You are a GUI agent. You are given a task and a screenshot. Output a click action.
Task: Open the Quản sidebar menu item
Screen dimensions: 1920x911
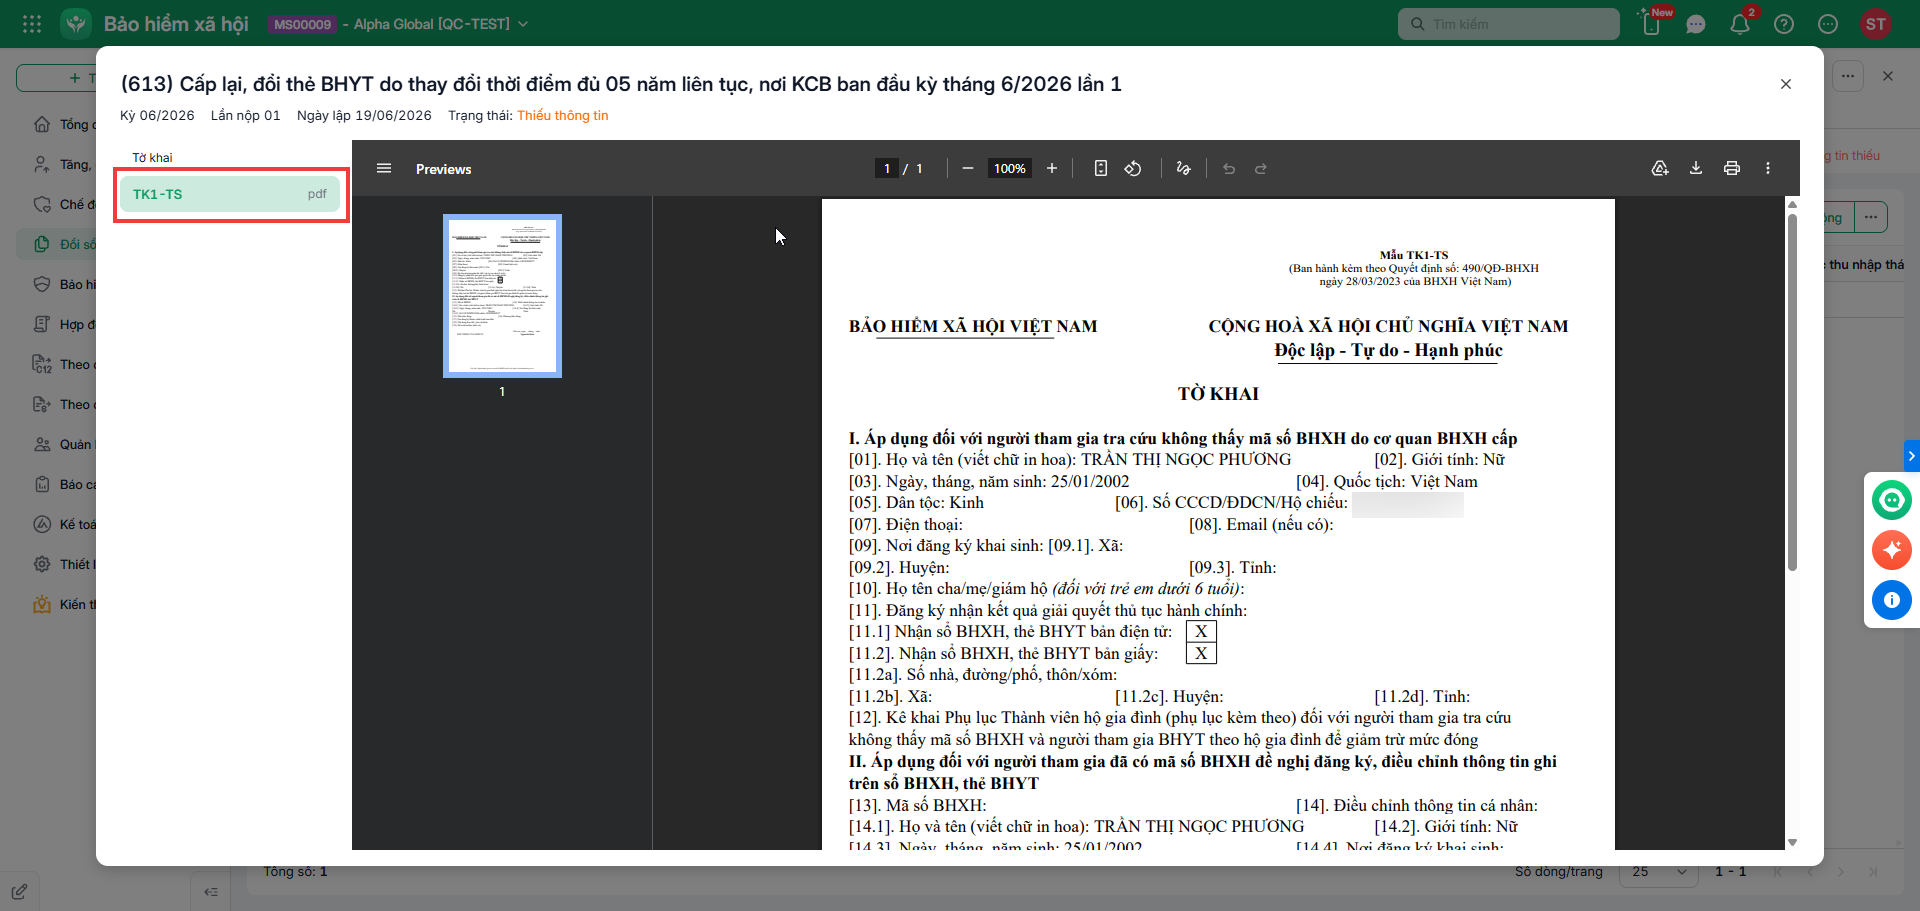point(62,444)
